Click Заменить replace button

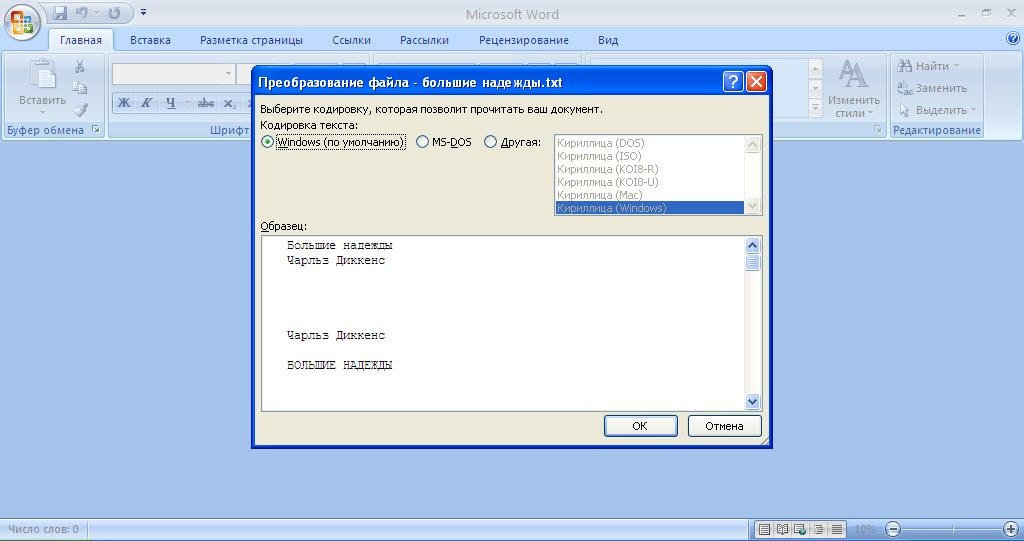click(932, 88)
